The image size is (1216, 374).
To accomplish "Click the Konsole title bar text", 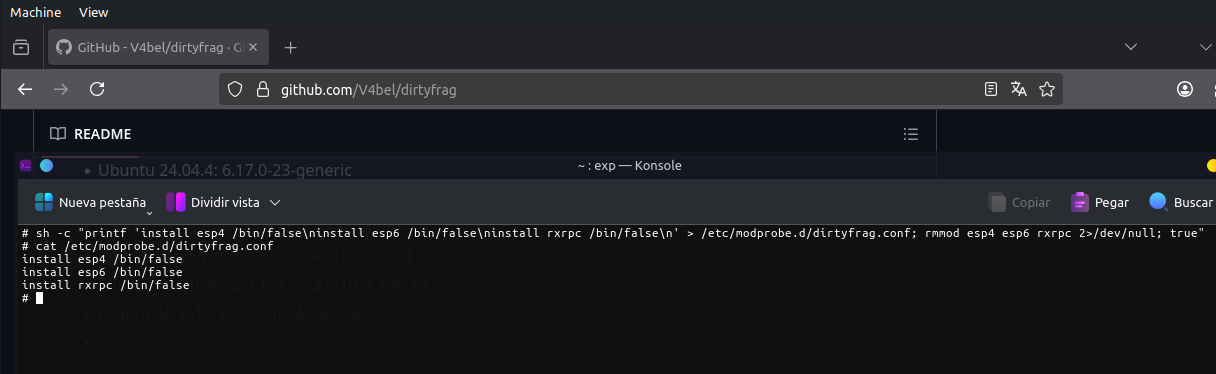I will click(x=629, y=165).
